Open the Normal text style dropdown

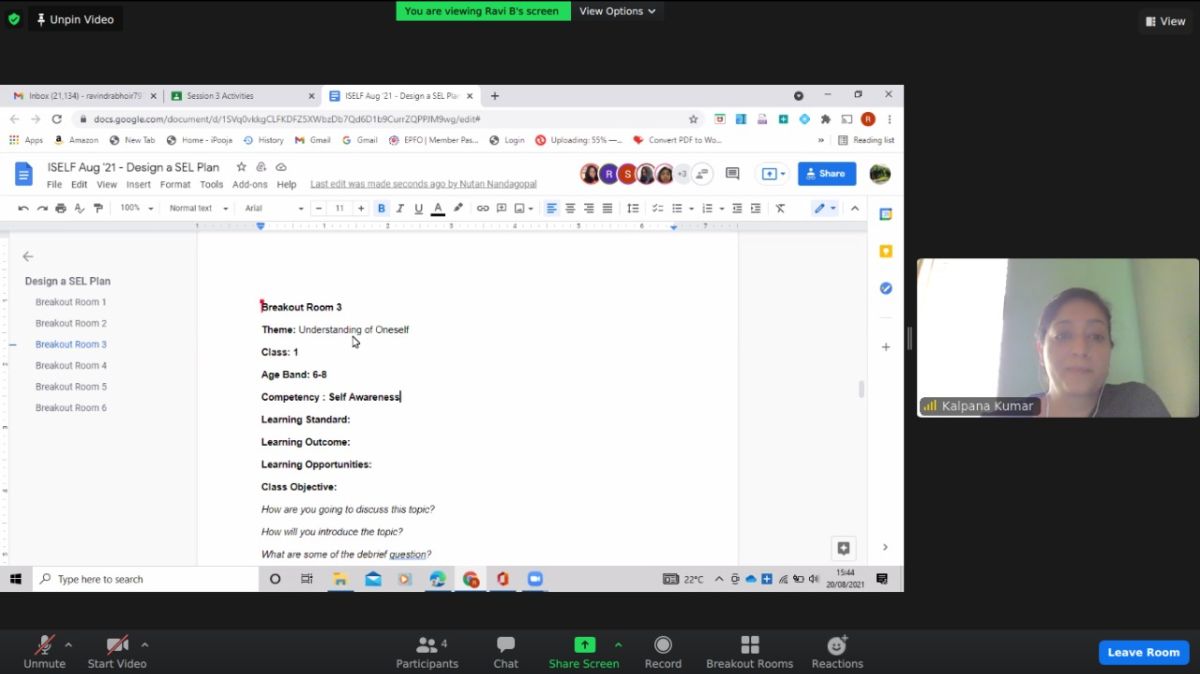point(198,208)
